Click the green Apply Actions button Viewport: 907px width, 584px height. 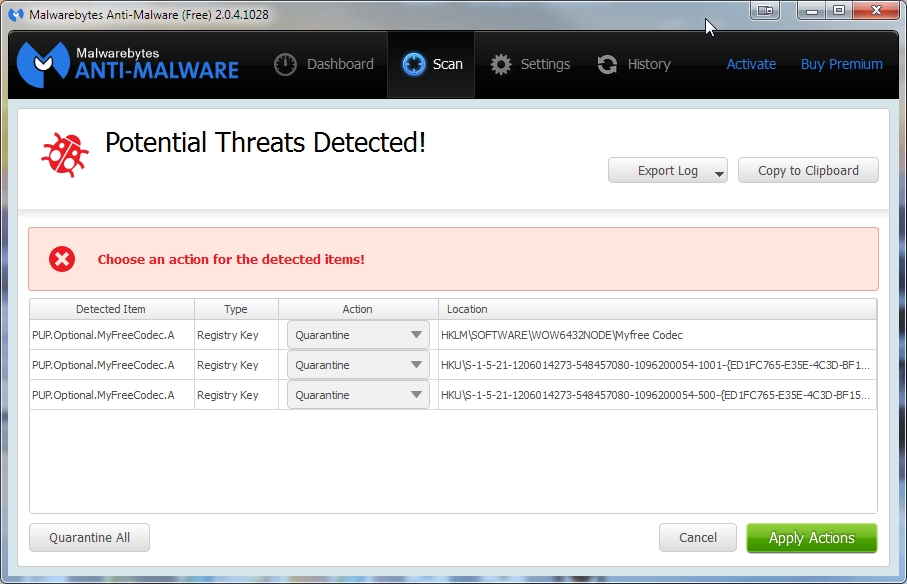812,538
